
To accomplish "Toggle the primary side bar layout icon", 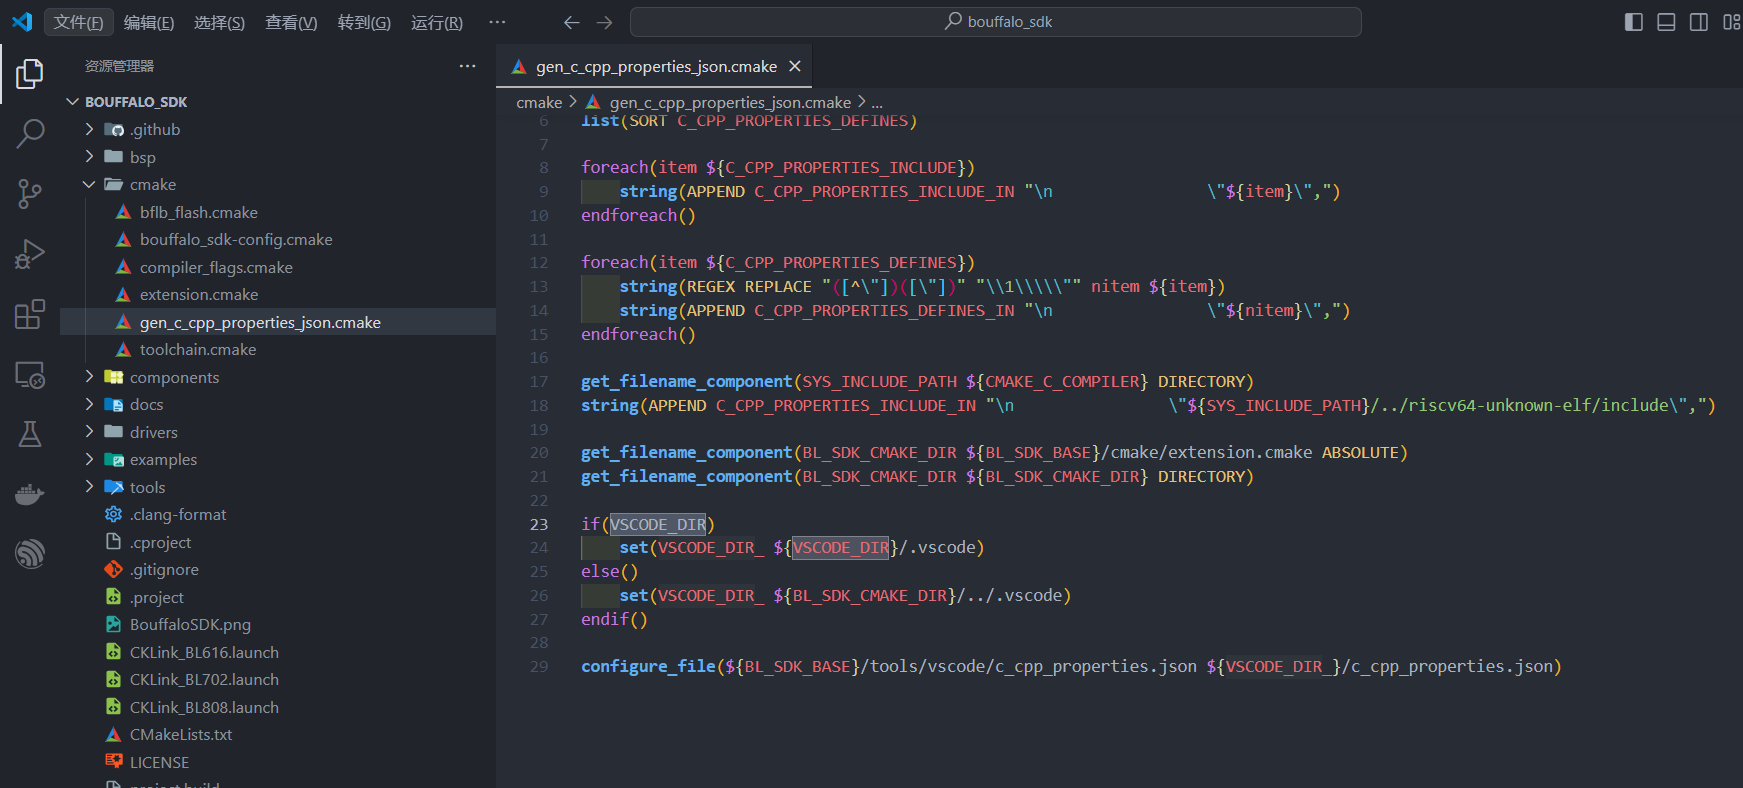I will (x=1634, y=22).
